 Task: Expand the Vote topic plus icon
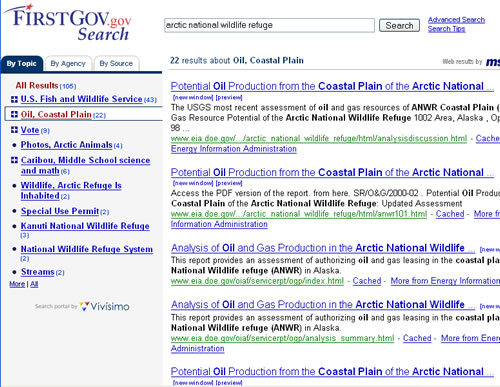tap(14, 130)
